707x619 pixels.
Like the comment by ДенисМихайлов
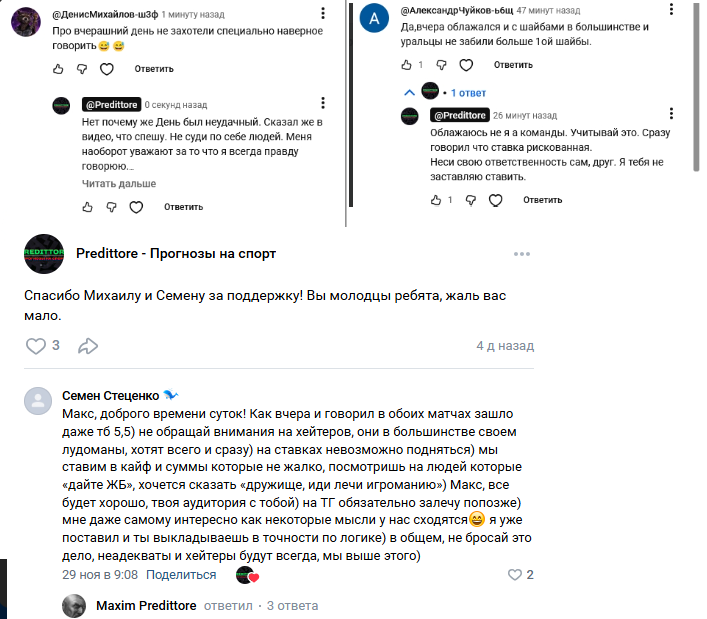coord(57,69)
